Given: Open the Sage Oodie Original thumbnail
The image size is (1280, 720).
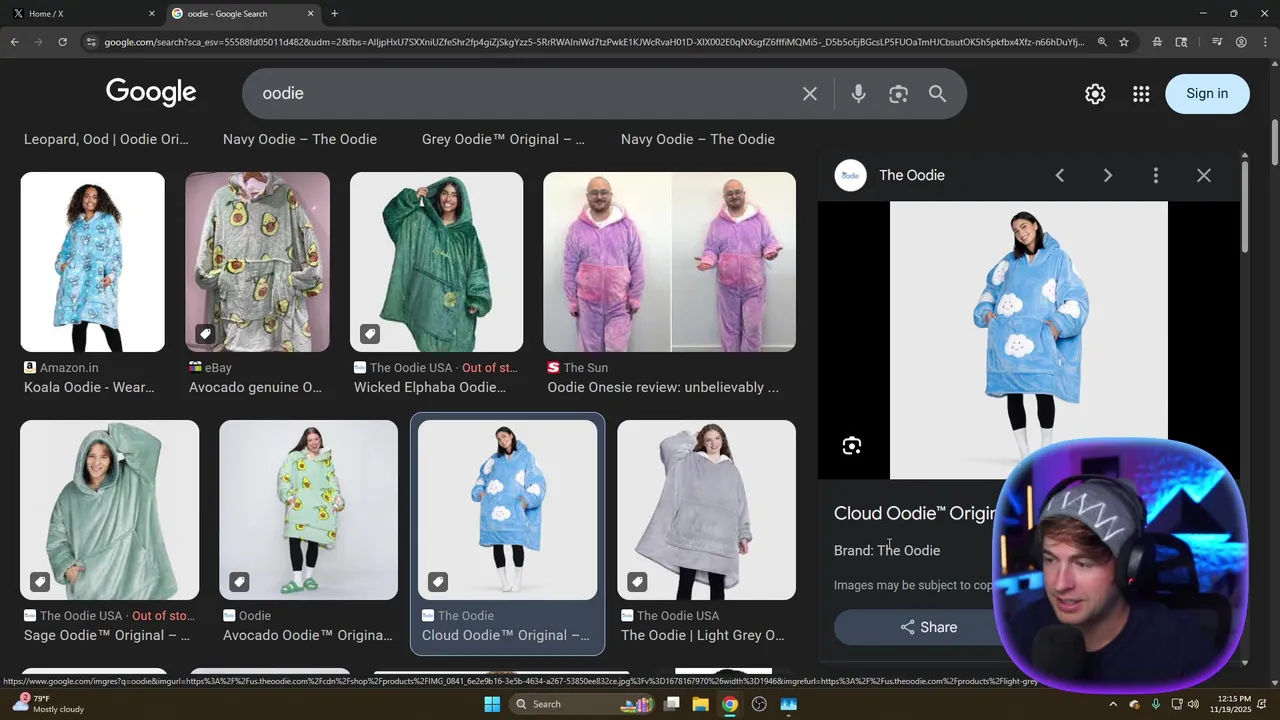Looking at the screenshot, I should click(x=110, y=510).
